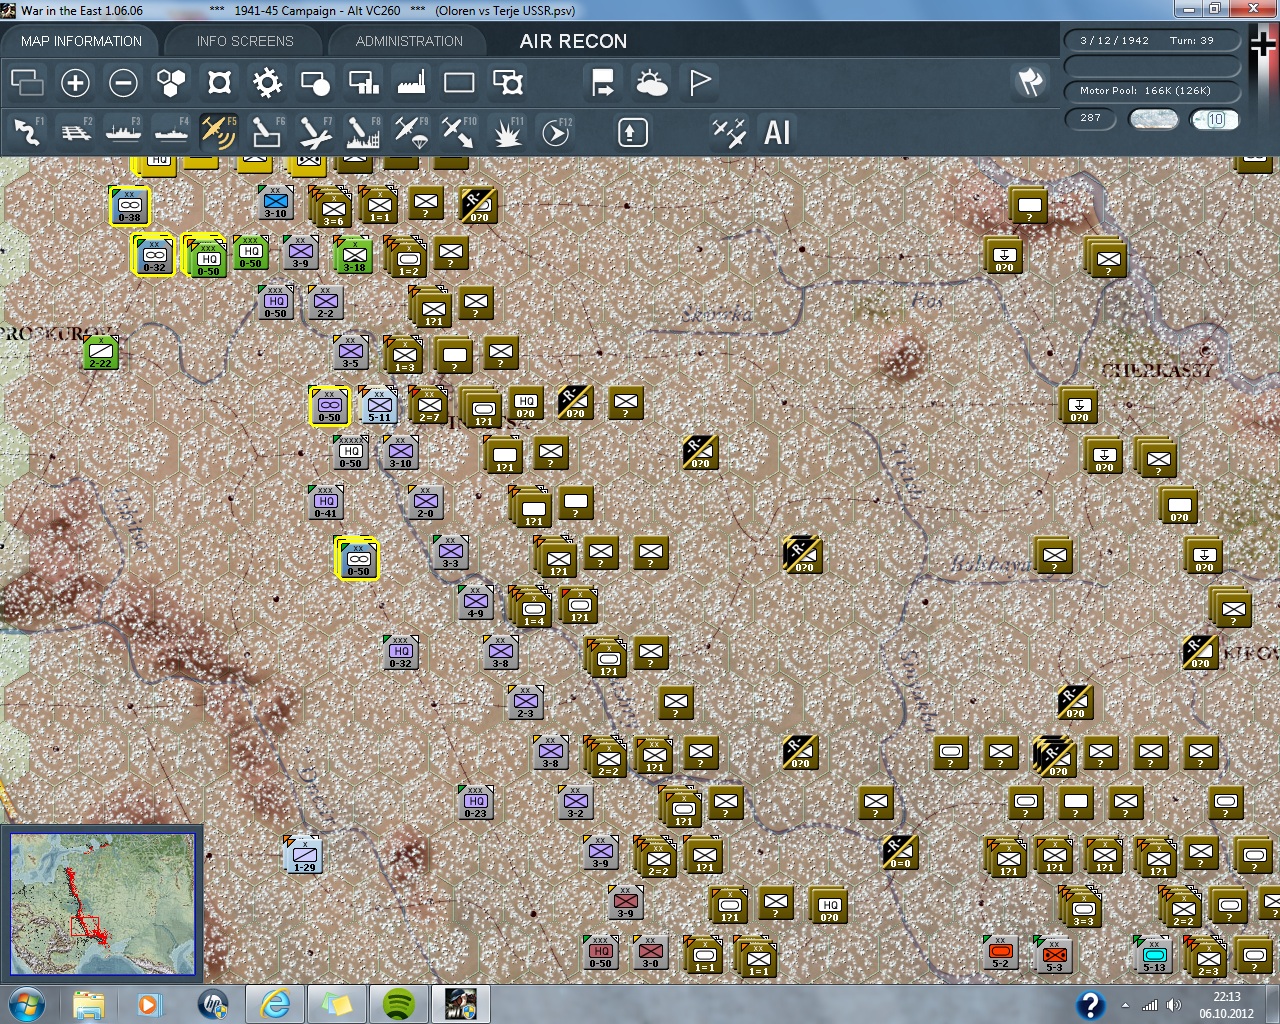The width and height of the screenshot is (1280, 1024).
Task: Toggle the factory overlay icon
Action: tap(411, 82)
